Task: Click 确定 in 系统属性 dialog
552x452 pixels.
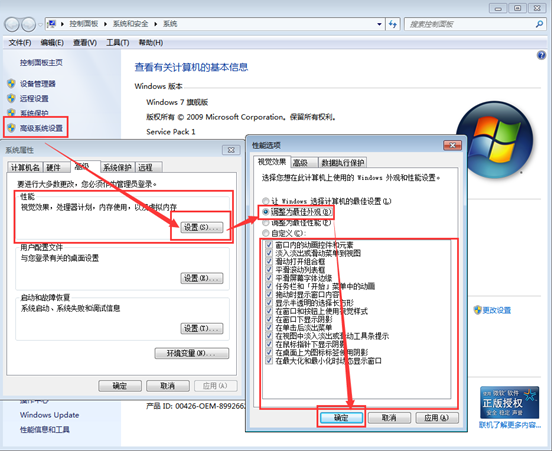Action: coord(120,386)
